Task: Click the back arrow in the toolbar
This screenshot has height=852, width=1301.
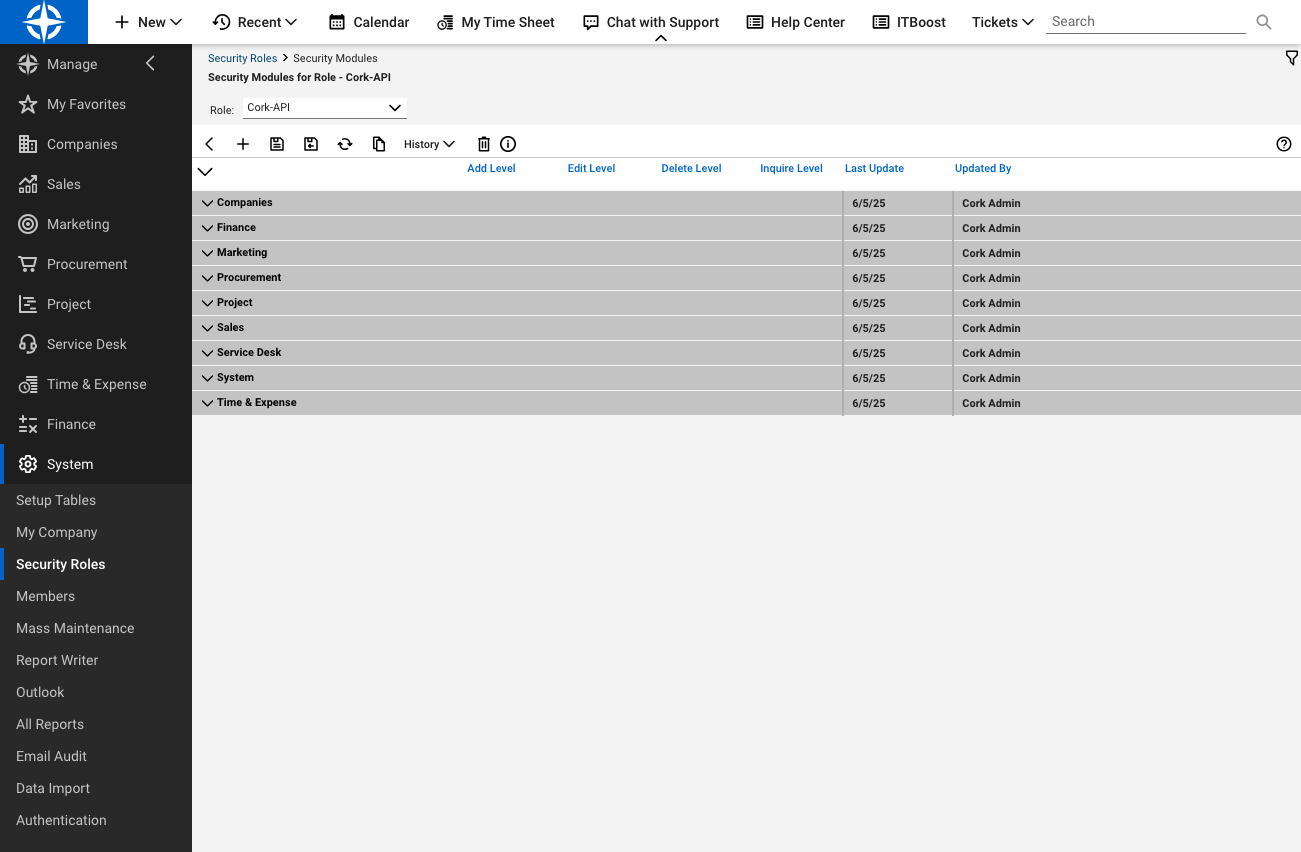Action: click(209, 144)
